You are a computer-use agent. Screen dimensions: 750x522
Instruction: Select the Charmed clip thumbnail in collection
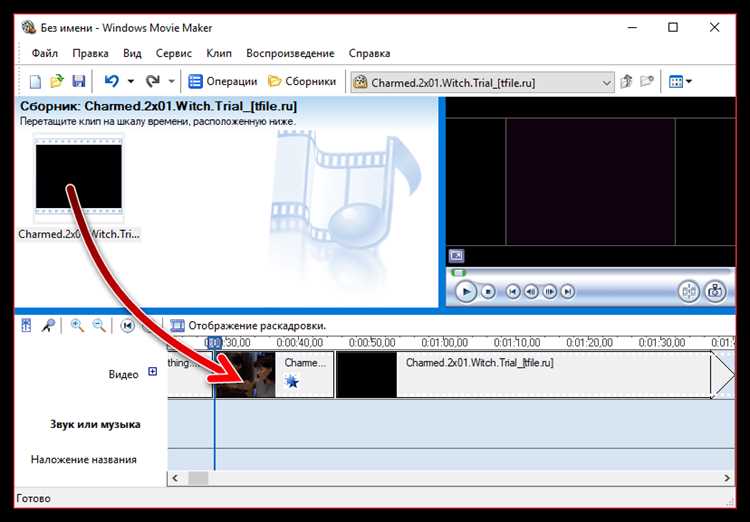pos(78,176)
